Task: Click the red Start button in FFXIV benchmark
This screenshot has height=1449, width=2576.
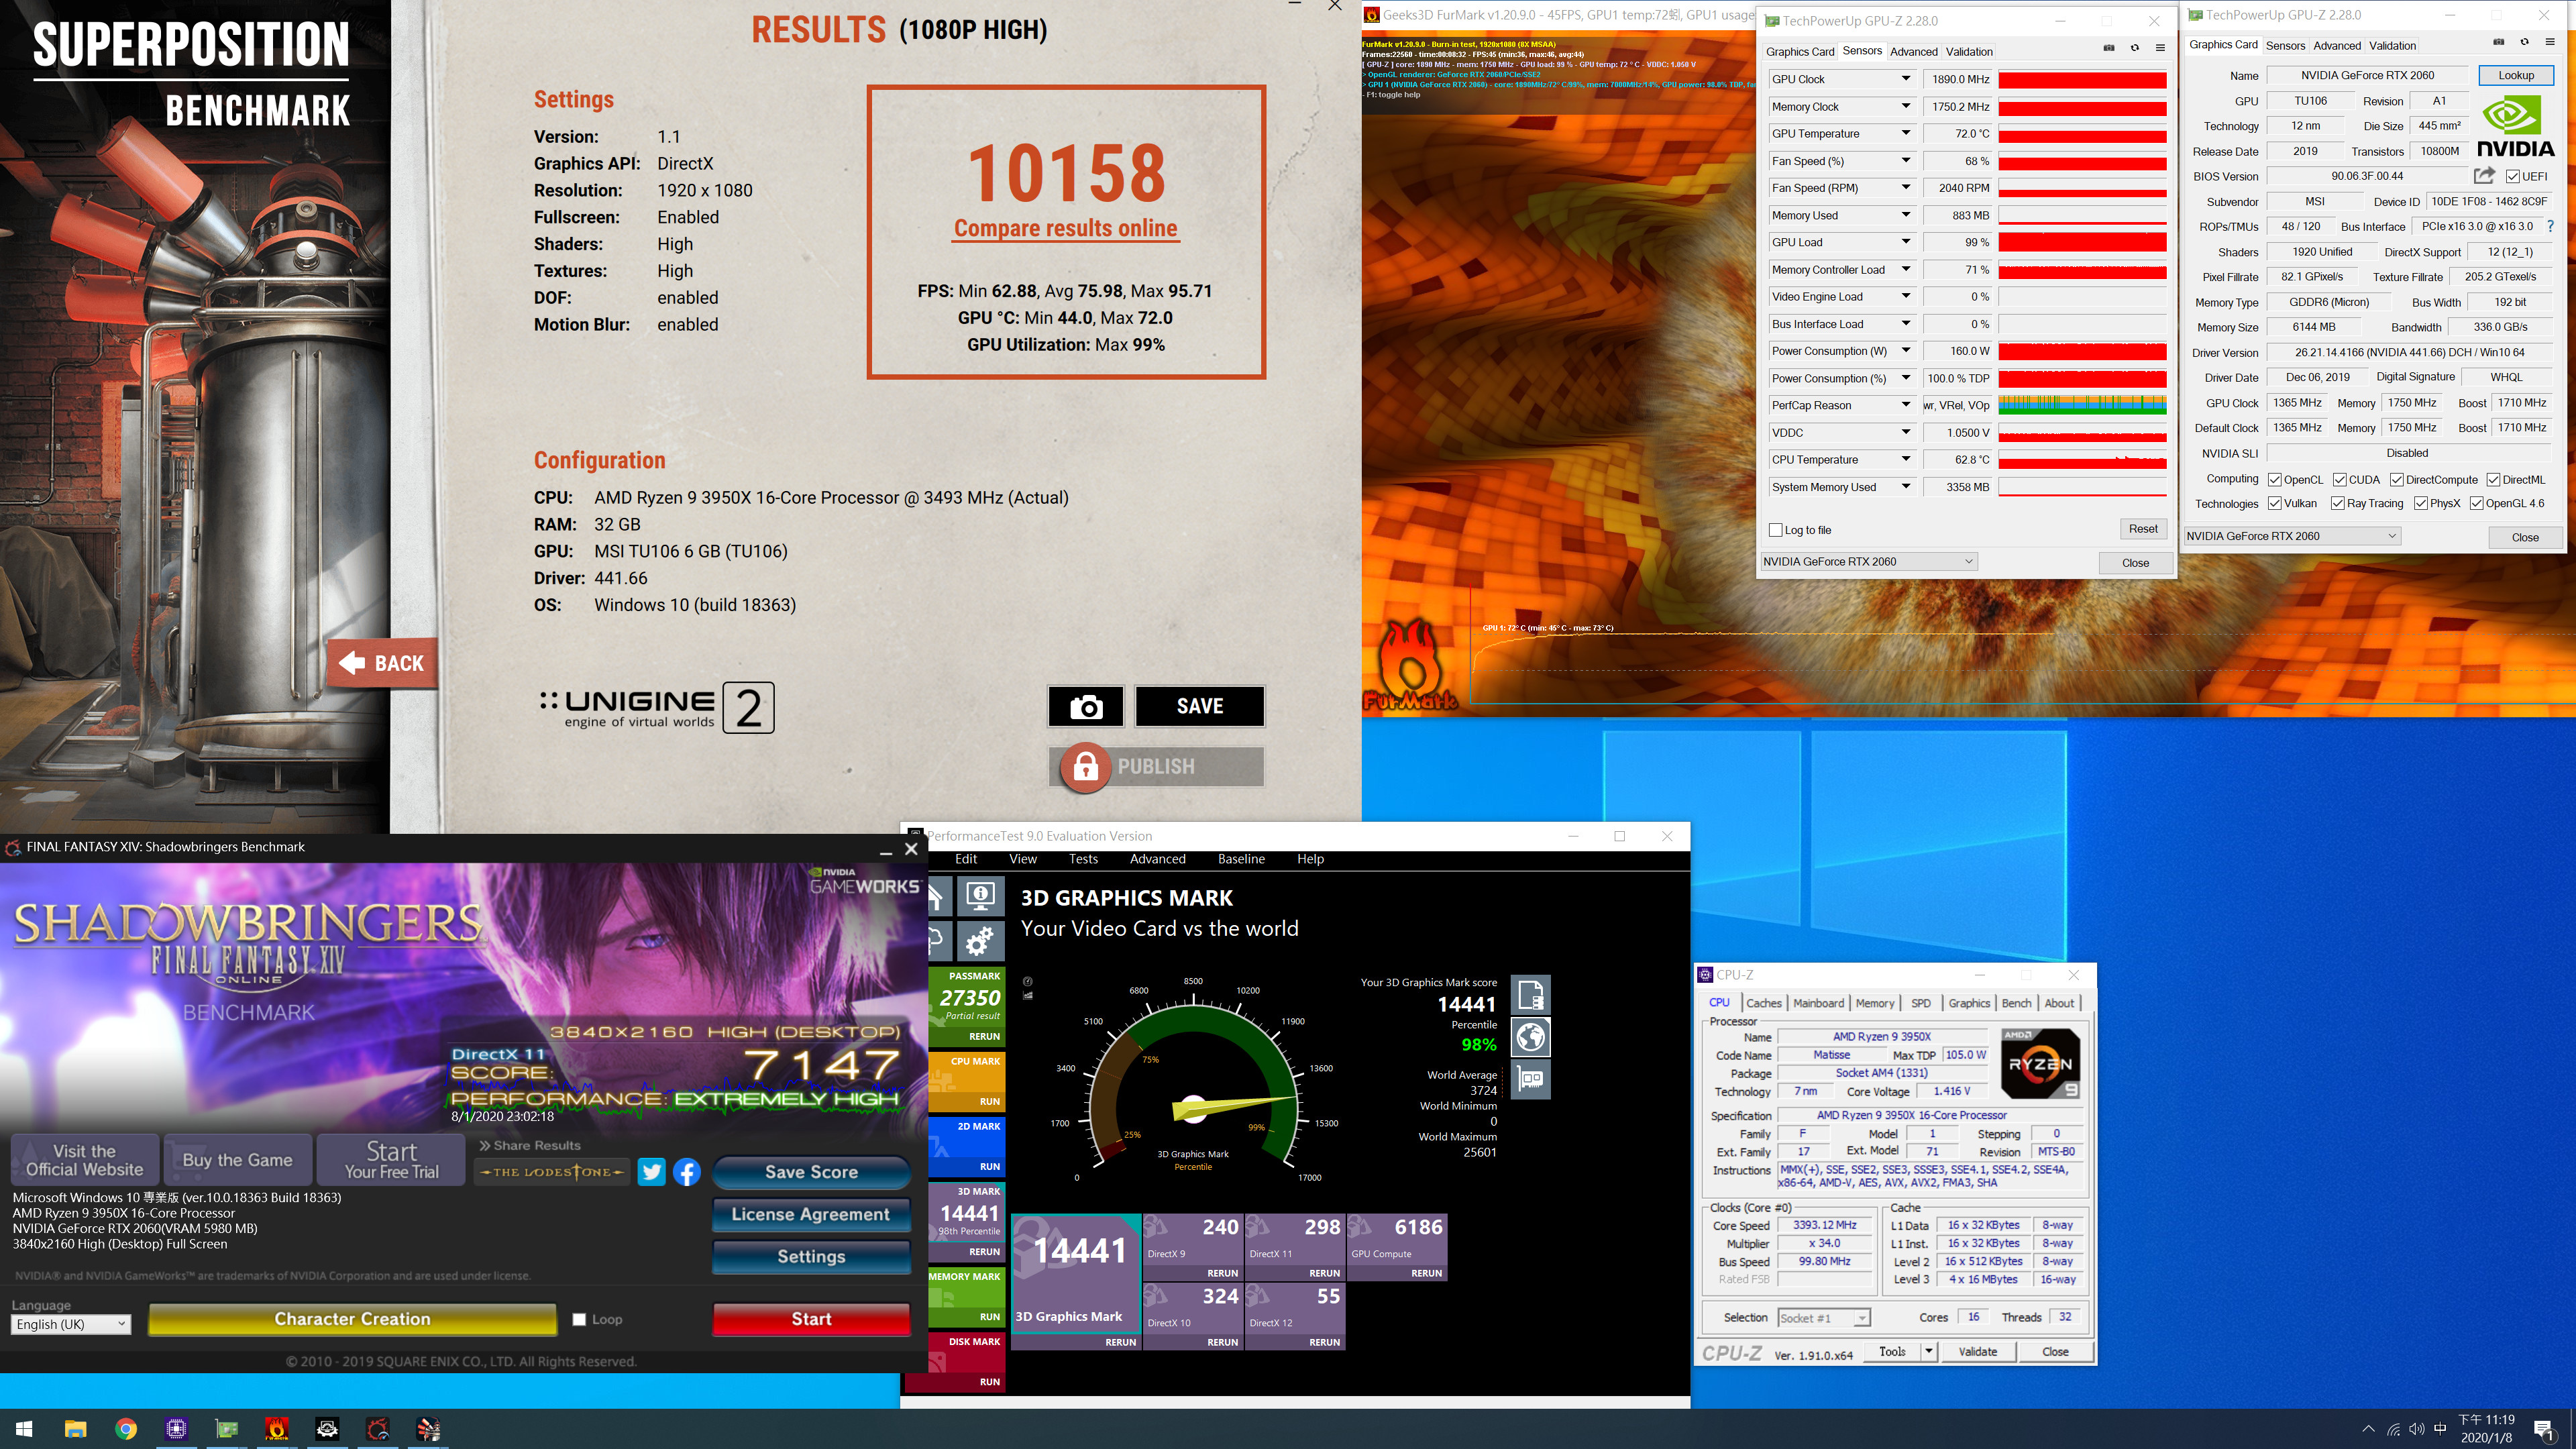Action: tap(811, 1319)
